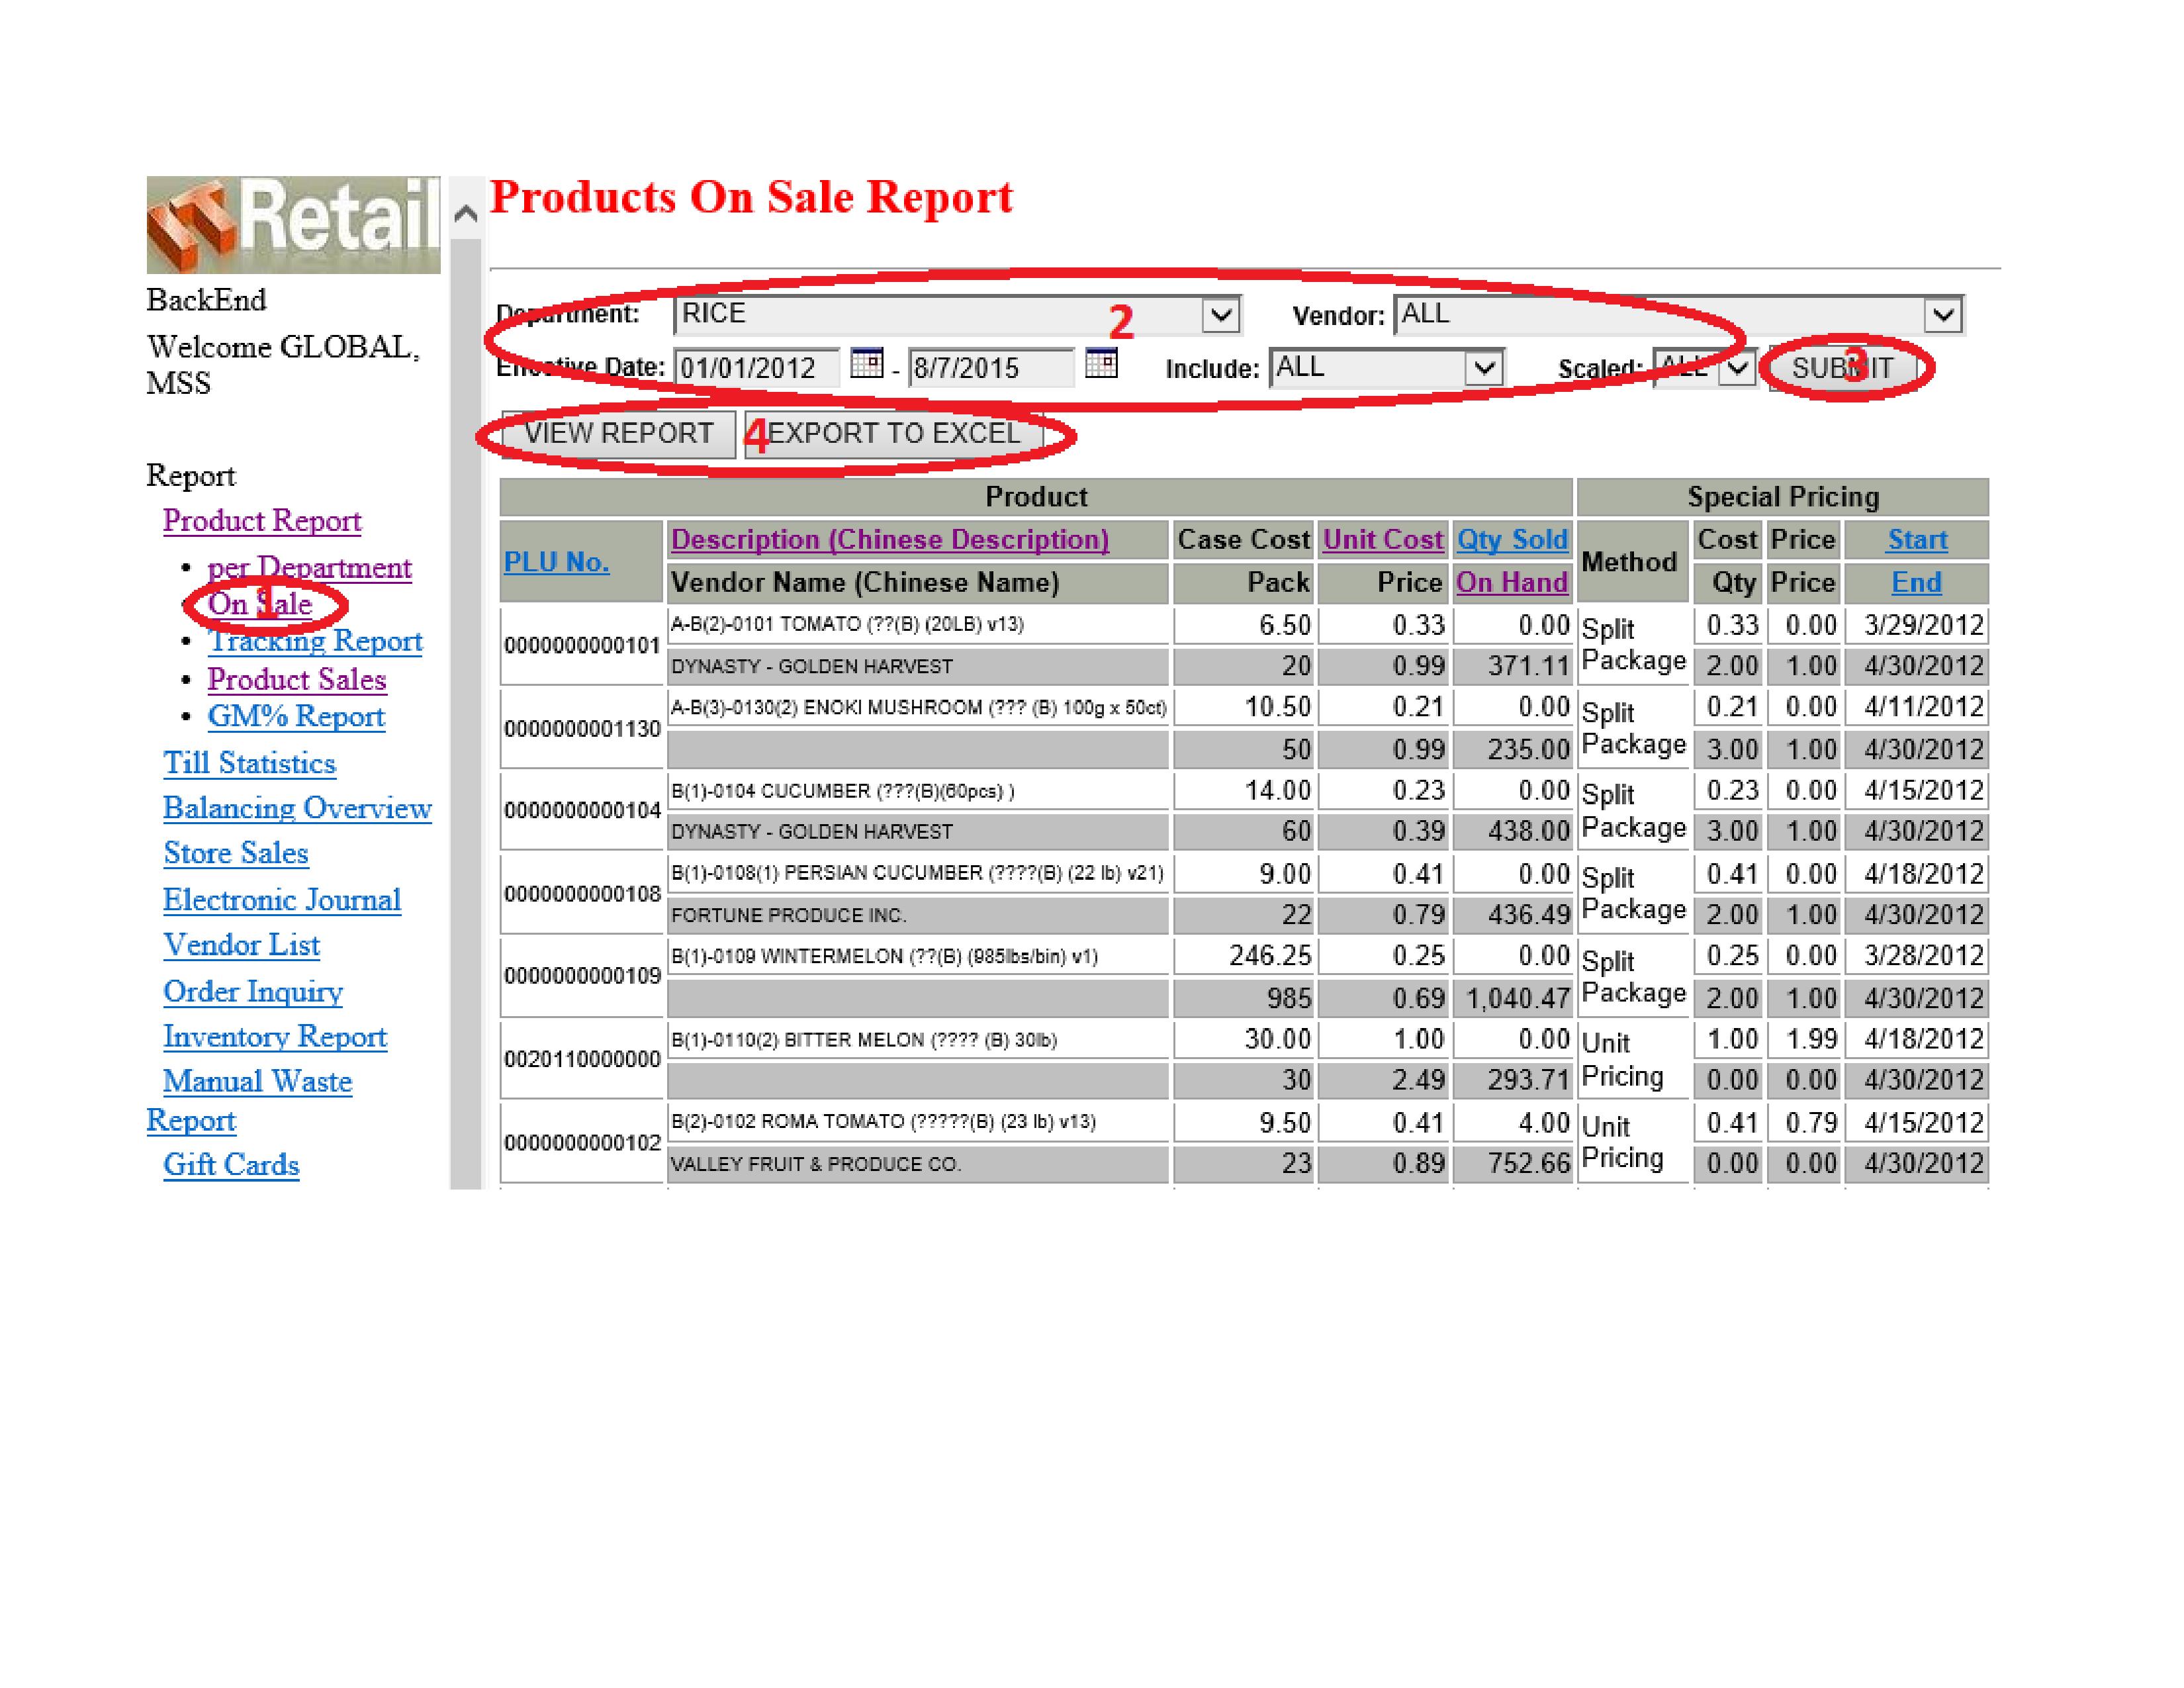Click the scroll up arrow on sidebar

pyautogui.click(x=466, y=213)
